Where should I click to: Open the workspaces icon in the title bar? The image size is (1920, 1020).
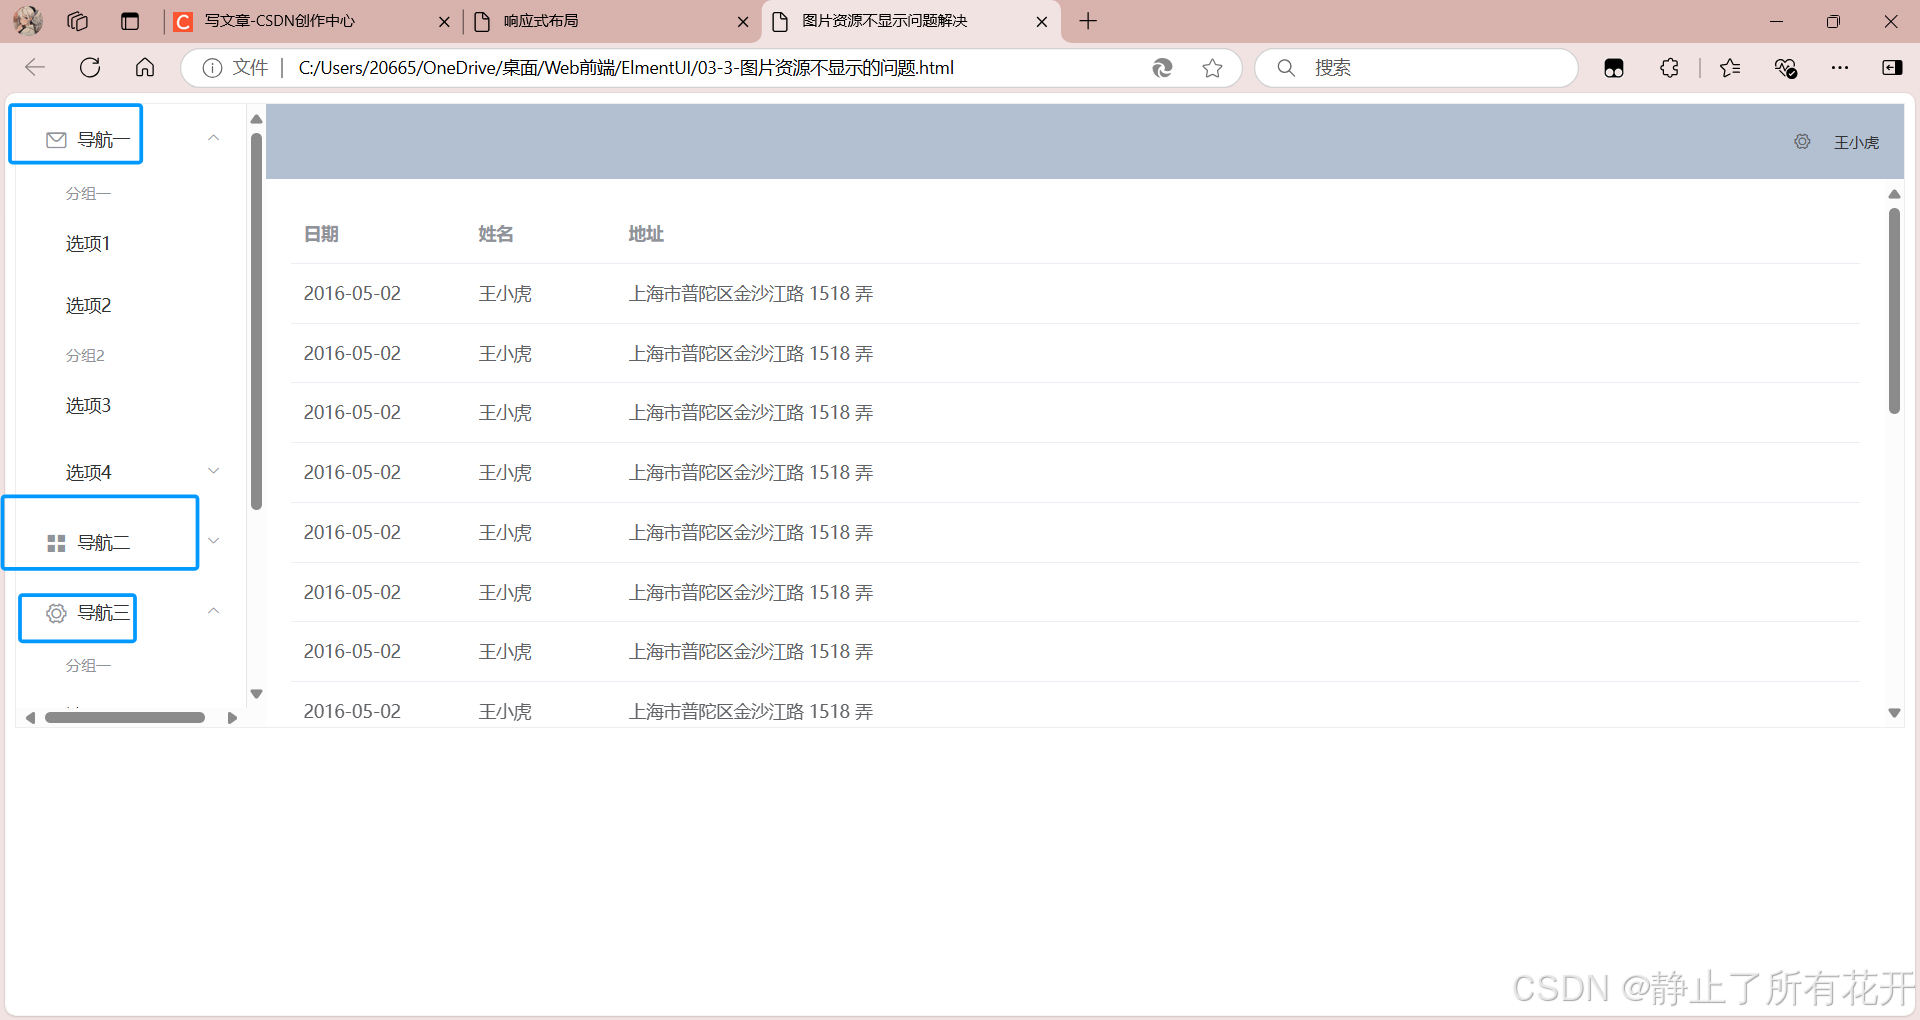point(78,21)
